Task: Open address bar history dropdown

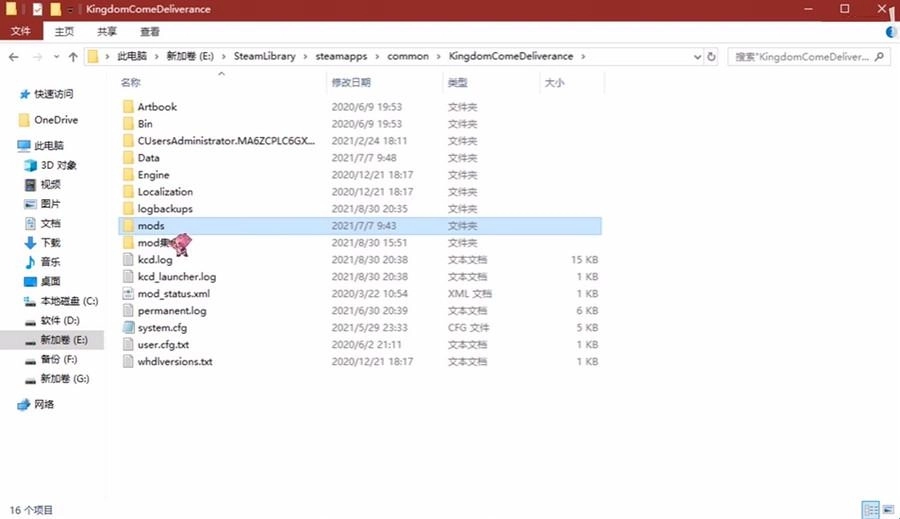Action: click(696, 57)
